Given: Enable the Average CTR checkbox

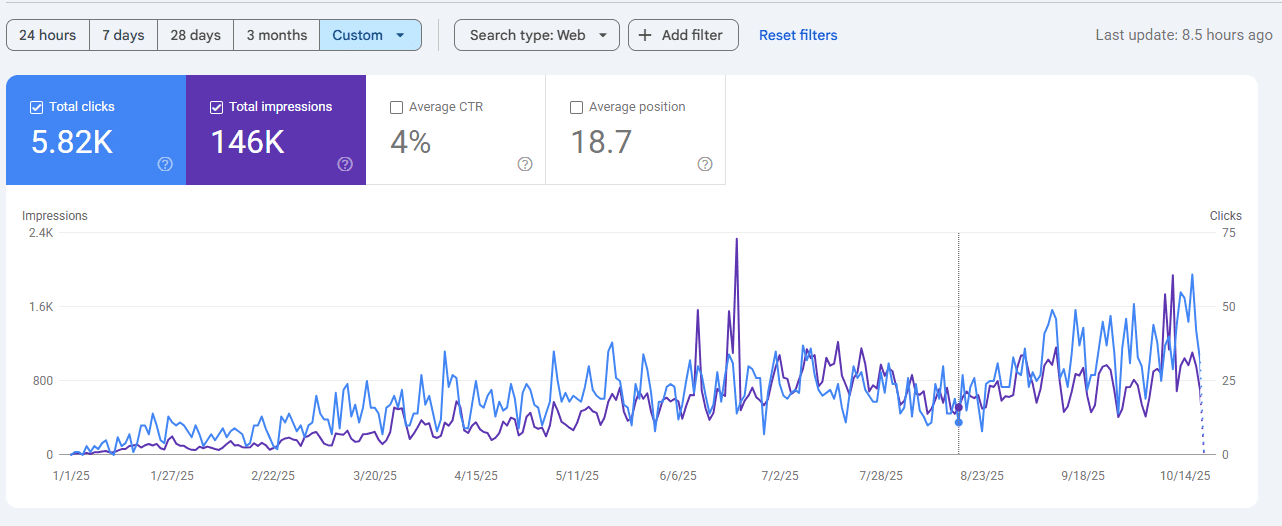Looking at the screenshot, I should pos(397,107).
